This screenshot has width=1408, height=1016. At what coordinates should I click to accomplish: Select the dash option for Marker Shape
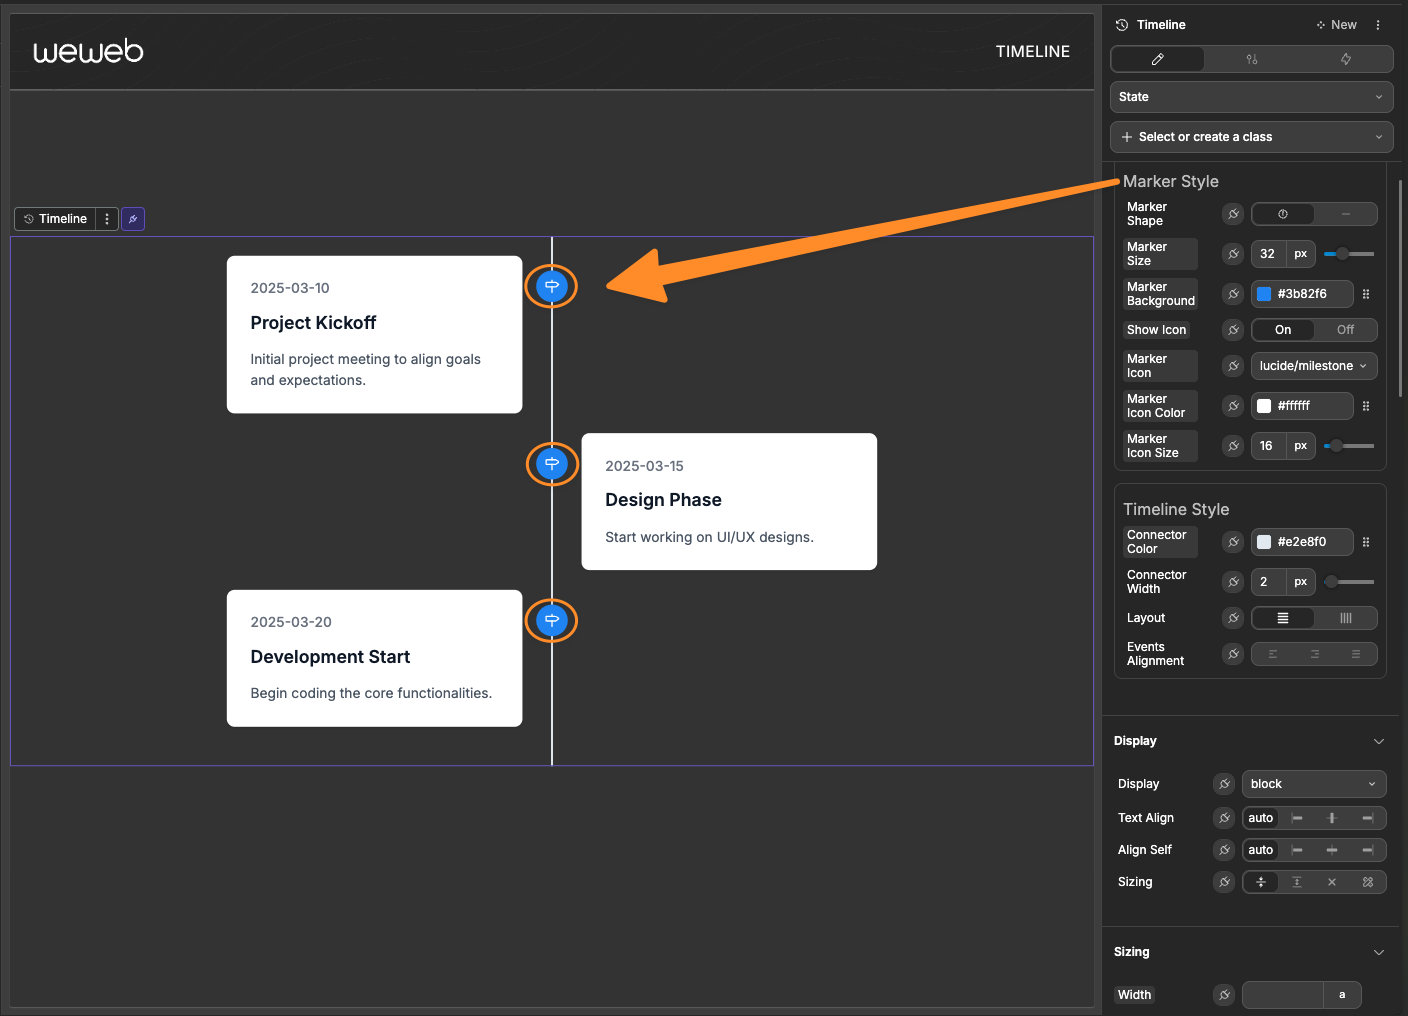(1345, 214)
